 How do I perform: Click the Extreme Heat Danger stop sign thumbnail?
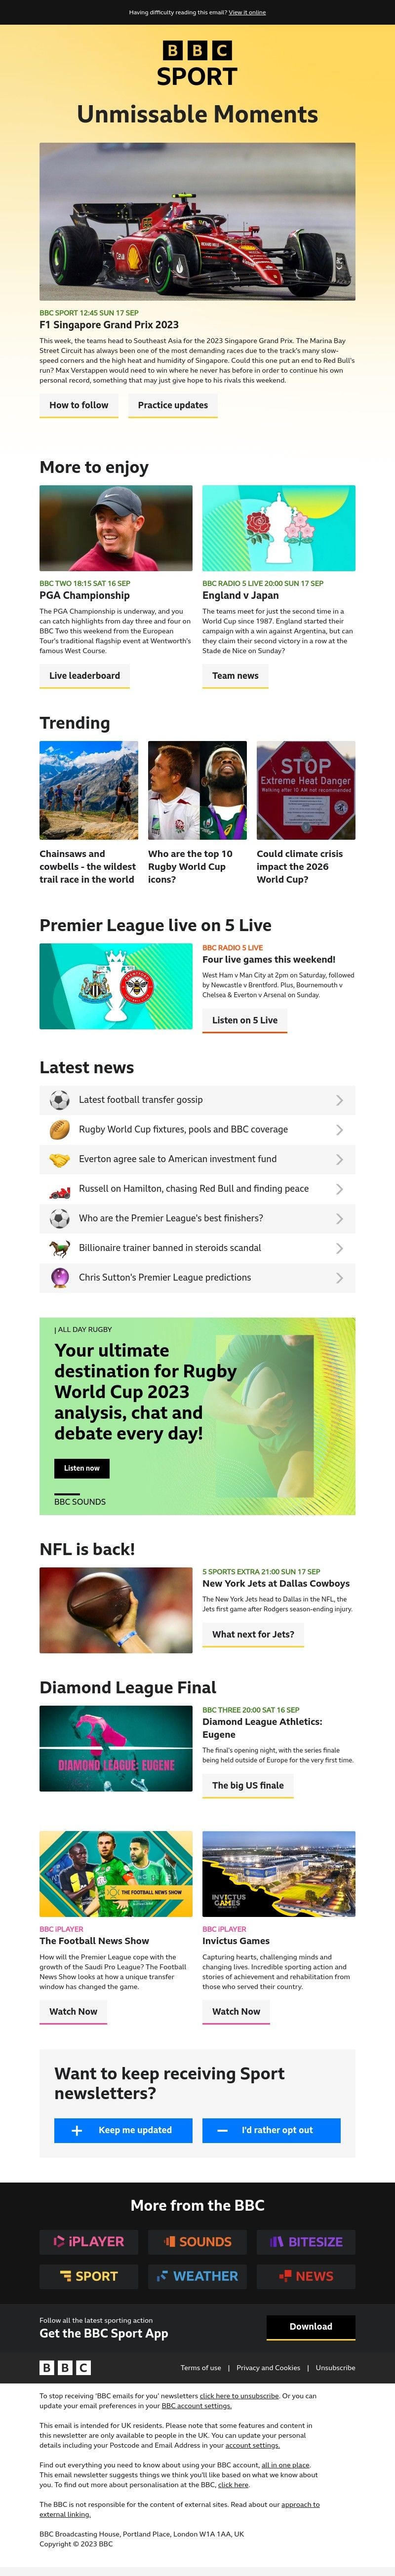(306, 790)
